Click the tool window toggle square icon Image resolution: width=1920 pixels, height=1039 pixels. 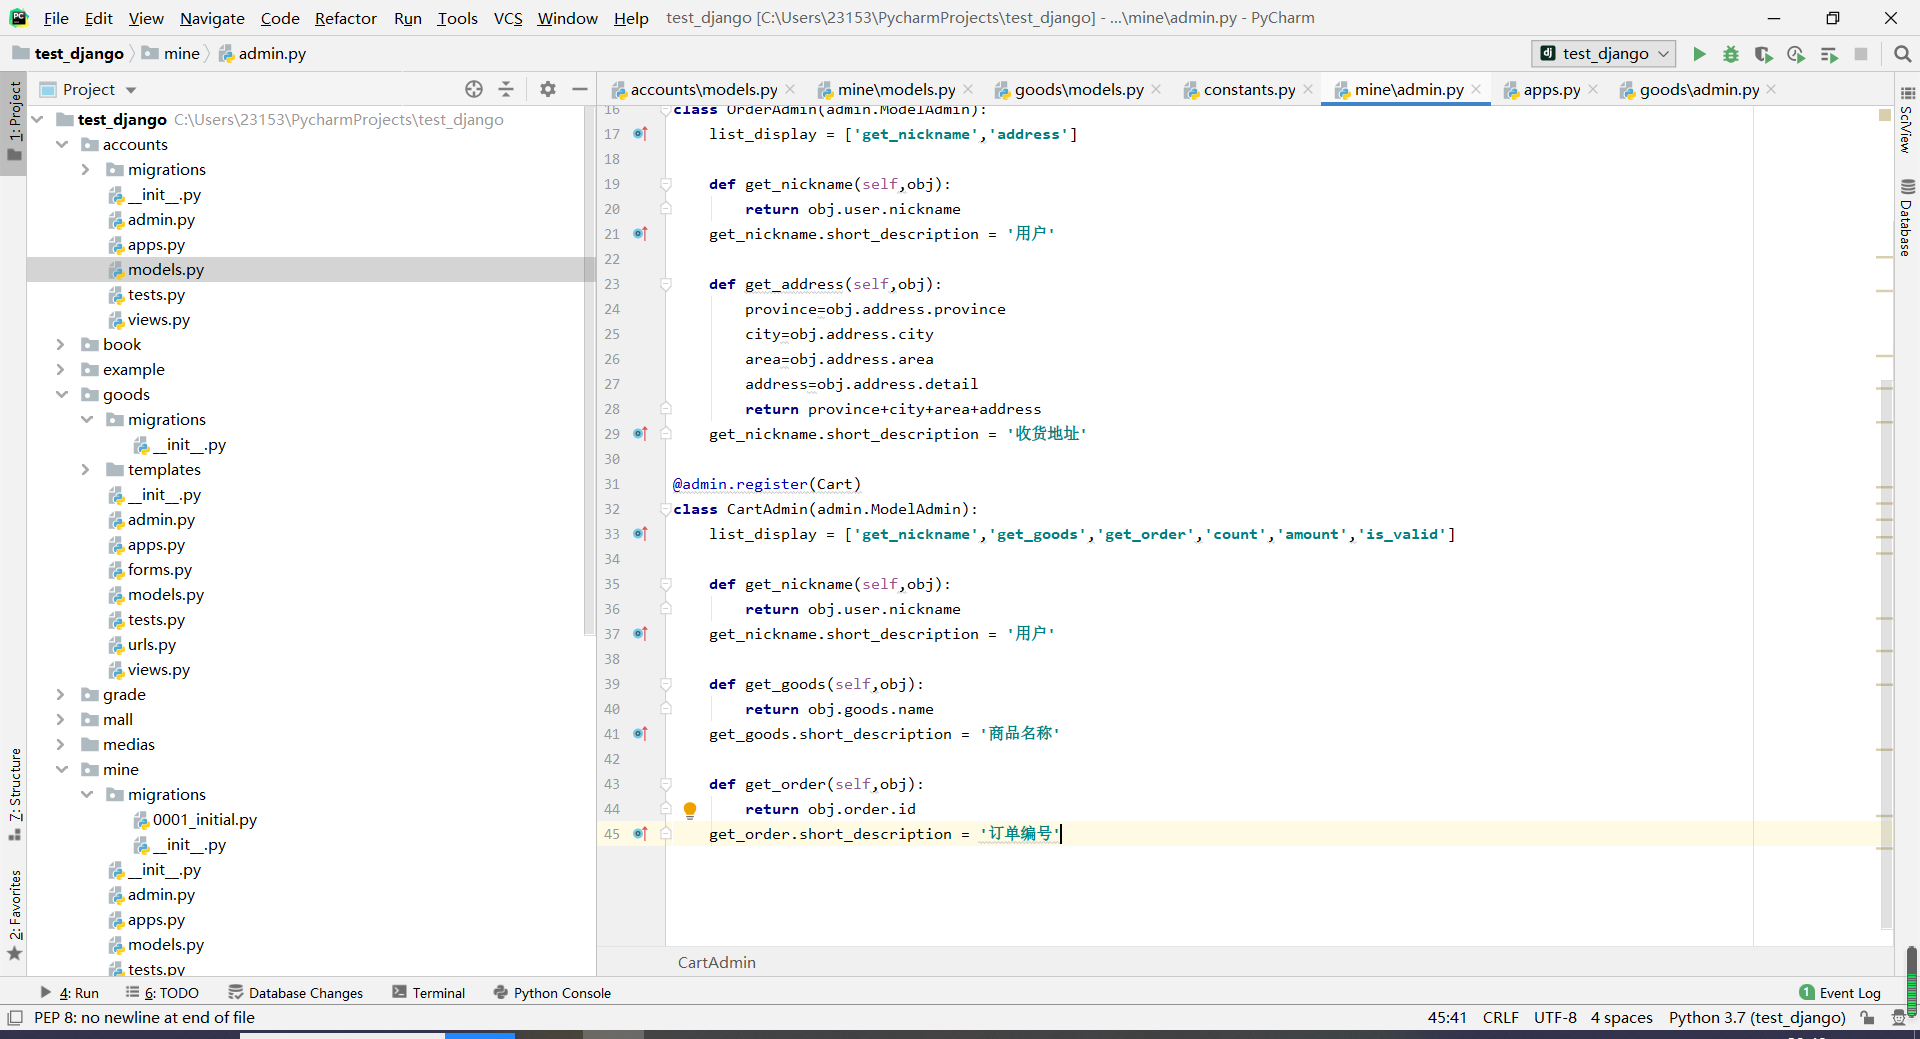15,1018
